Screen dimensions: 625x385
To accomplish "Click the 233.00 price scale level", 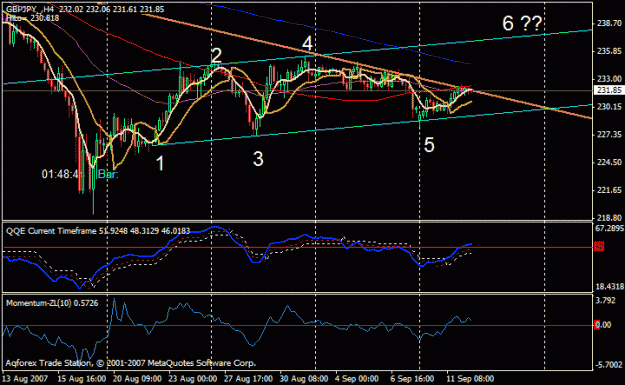I will (609, 79).
